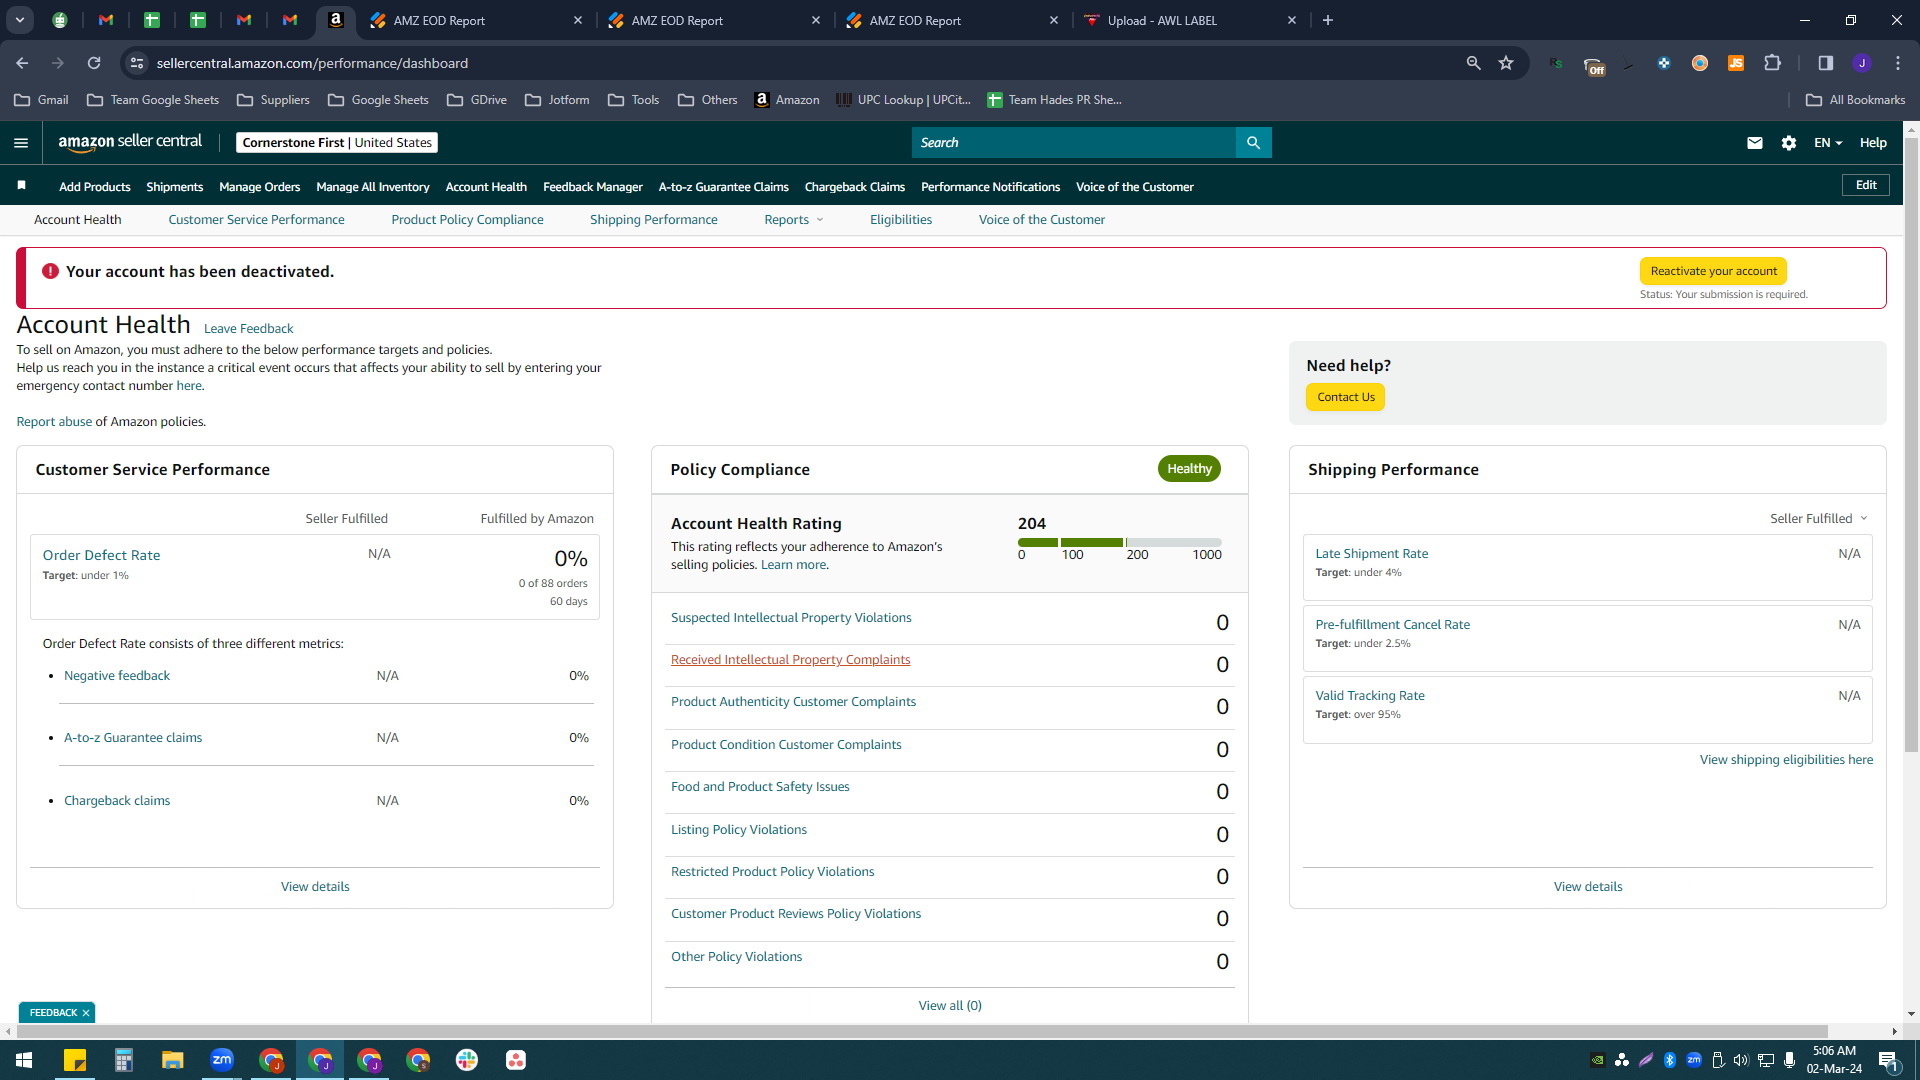The height and width of the screenshot is (1080, 1920).
Task: Click the Edit favorites bar button
Action: coord(1866,185)
